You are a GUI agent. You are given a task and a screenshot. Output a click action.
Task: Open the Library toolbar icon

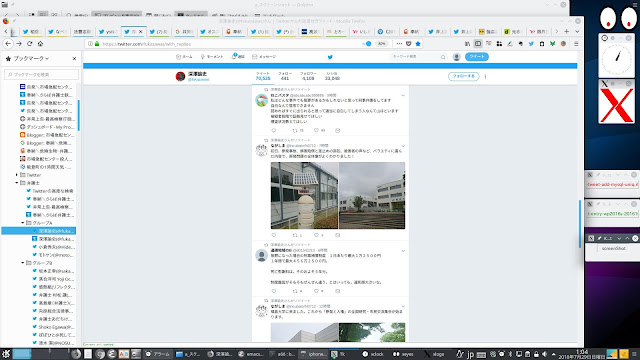[467, 44]
